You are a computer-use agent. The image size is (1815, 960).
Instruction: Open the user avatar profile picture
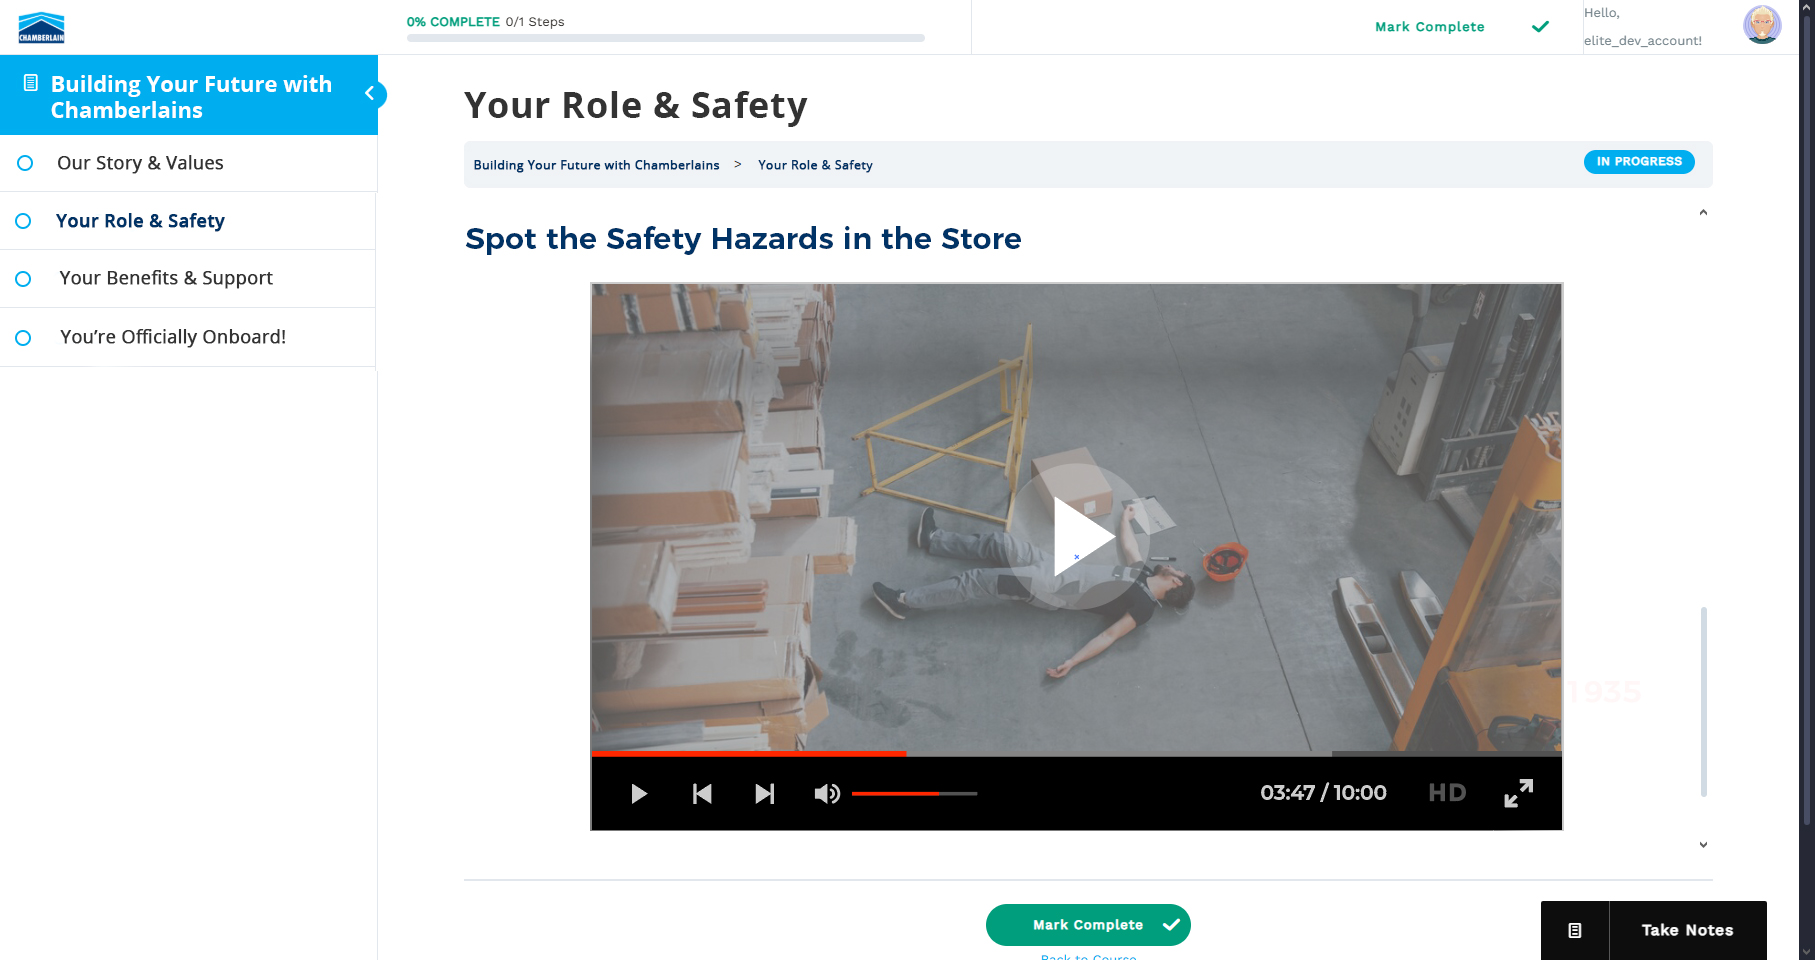[x=1761, y=25]
